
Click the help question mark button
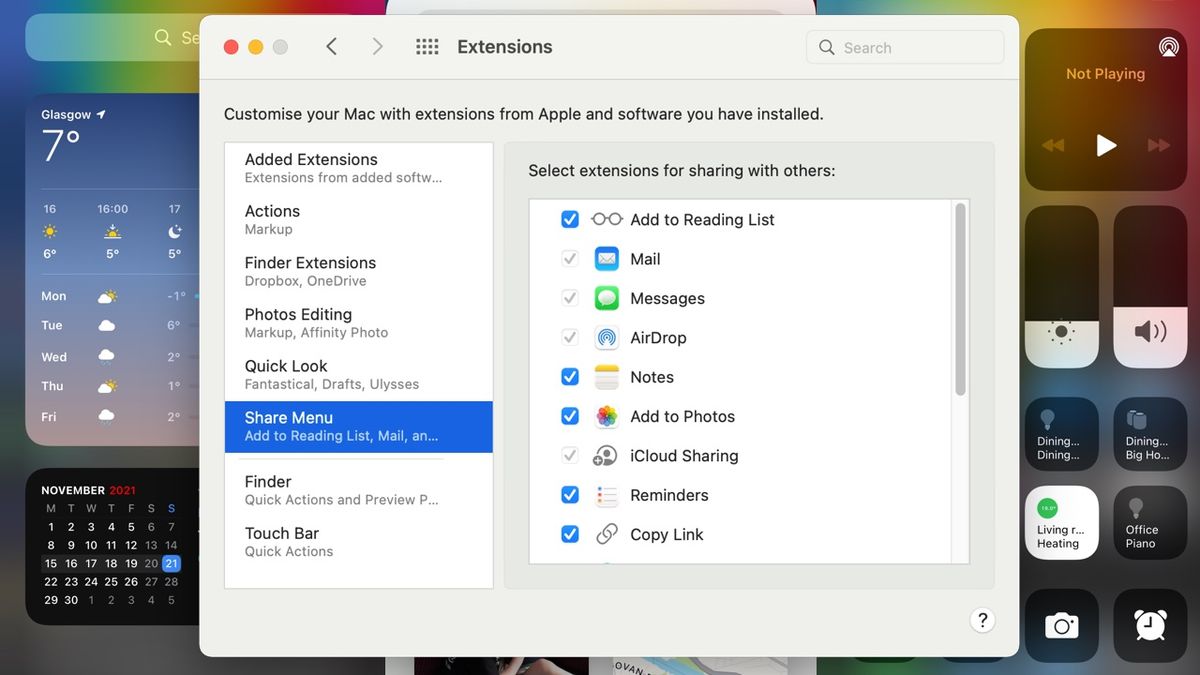[982, 620]
